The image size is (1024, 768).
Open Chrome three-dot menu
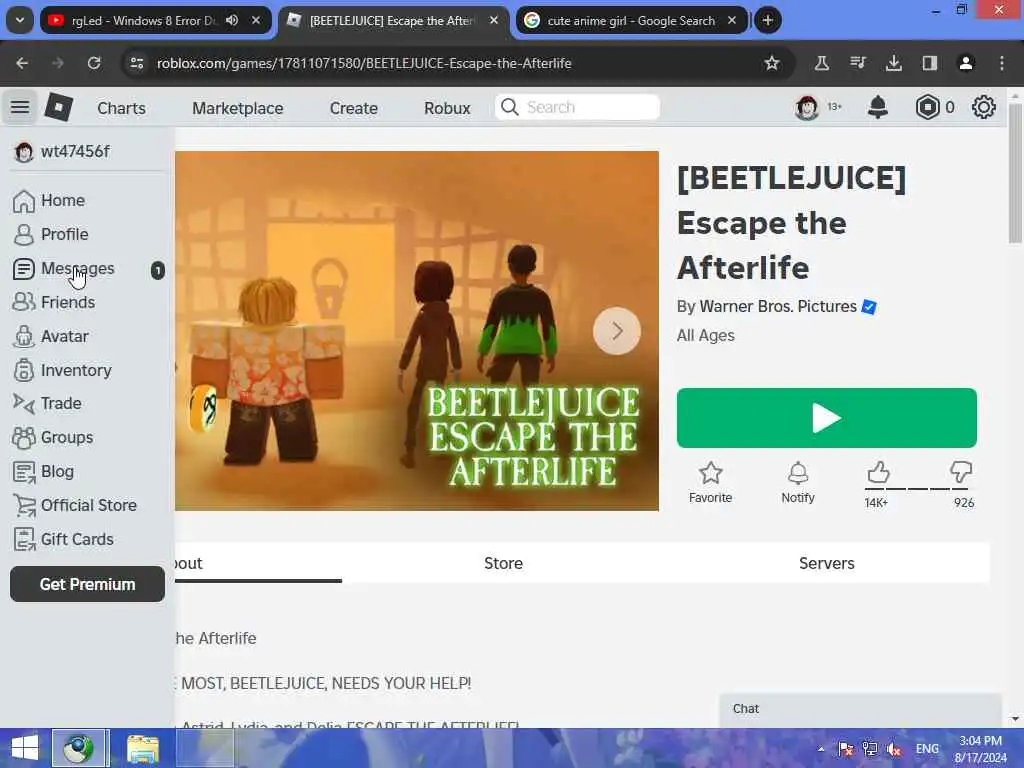1002,63
